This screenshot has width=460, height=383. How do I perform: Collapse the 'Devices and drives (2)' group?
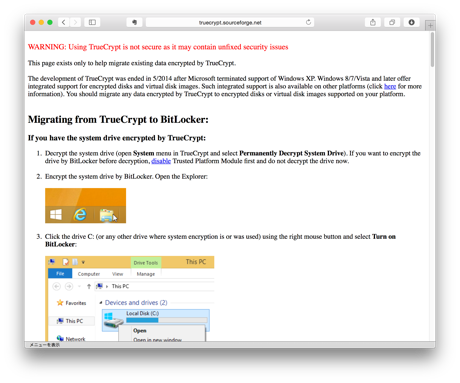click(x=100, y=303)
